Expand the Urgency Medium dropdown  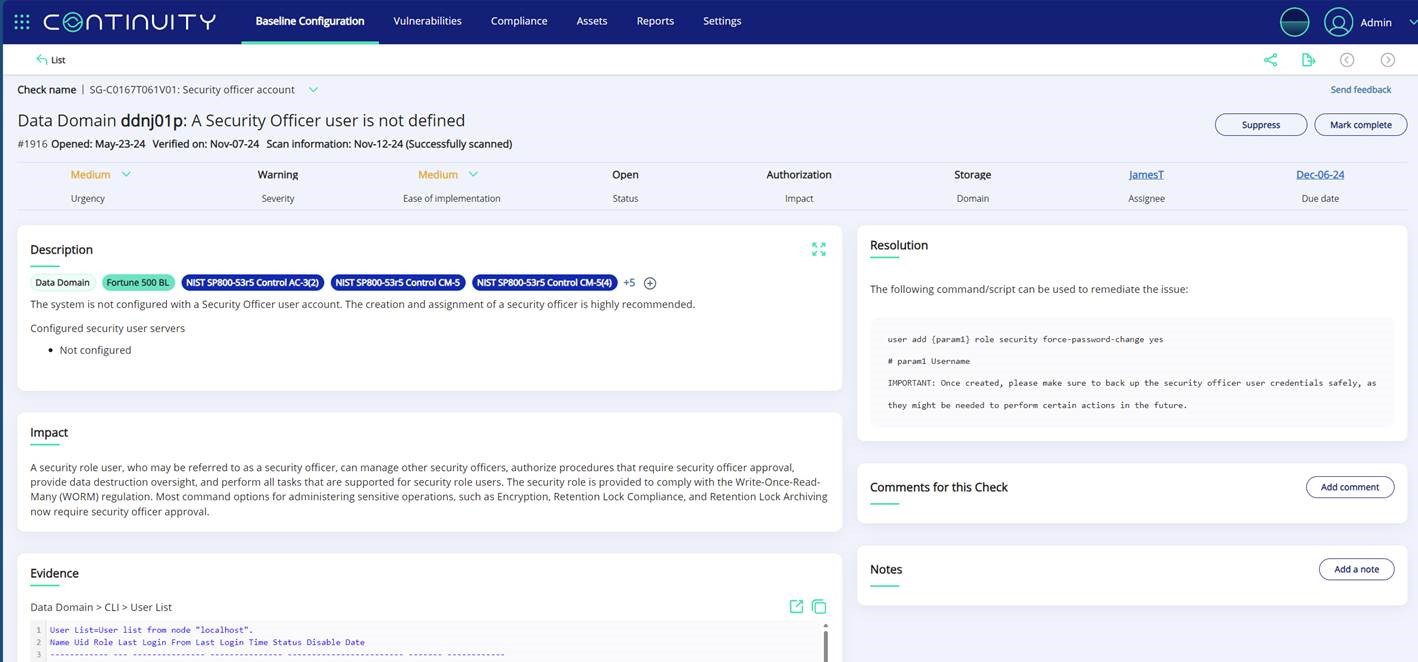pos(126,174)
